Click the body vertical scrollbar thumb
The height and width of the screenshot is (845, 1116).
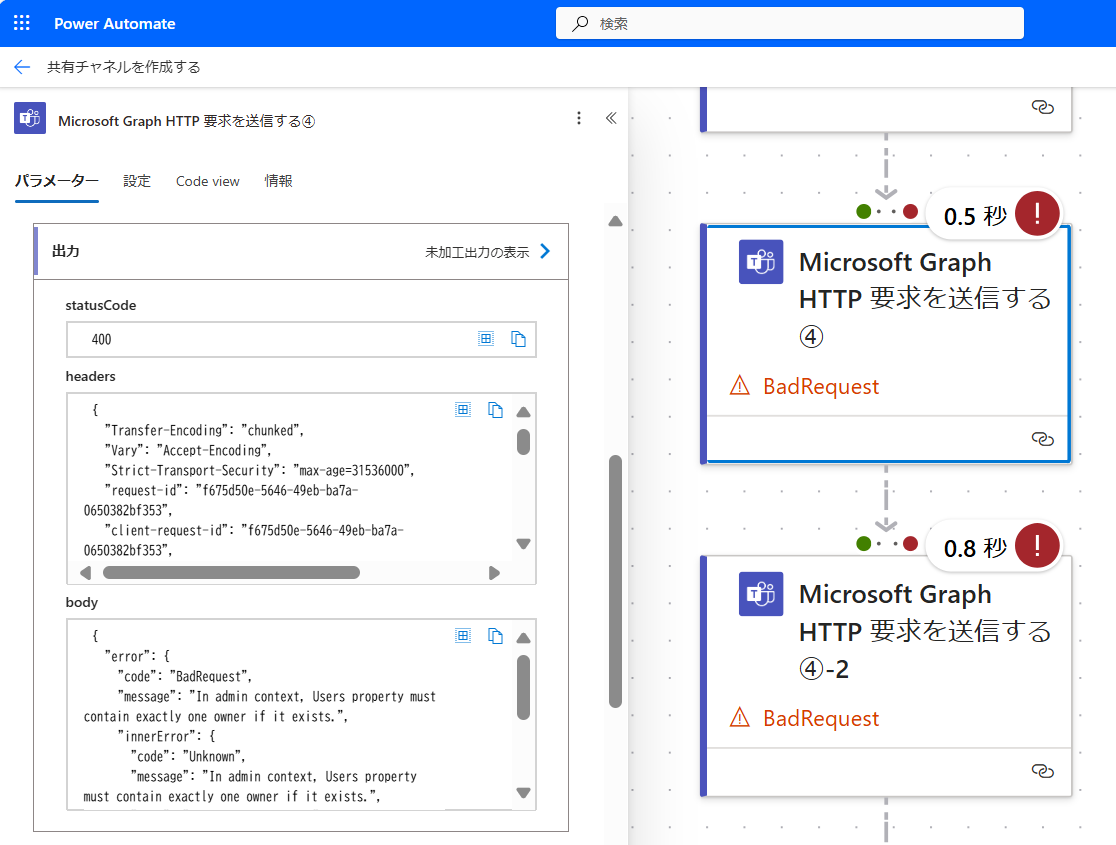pos(524,688)
